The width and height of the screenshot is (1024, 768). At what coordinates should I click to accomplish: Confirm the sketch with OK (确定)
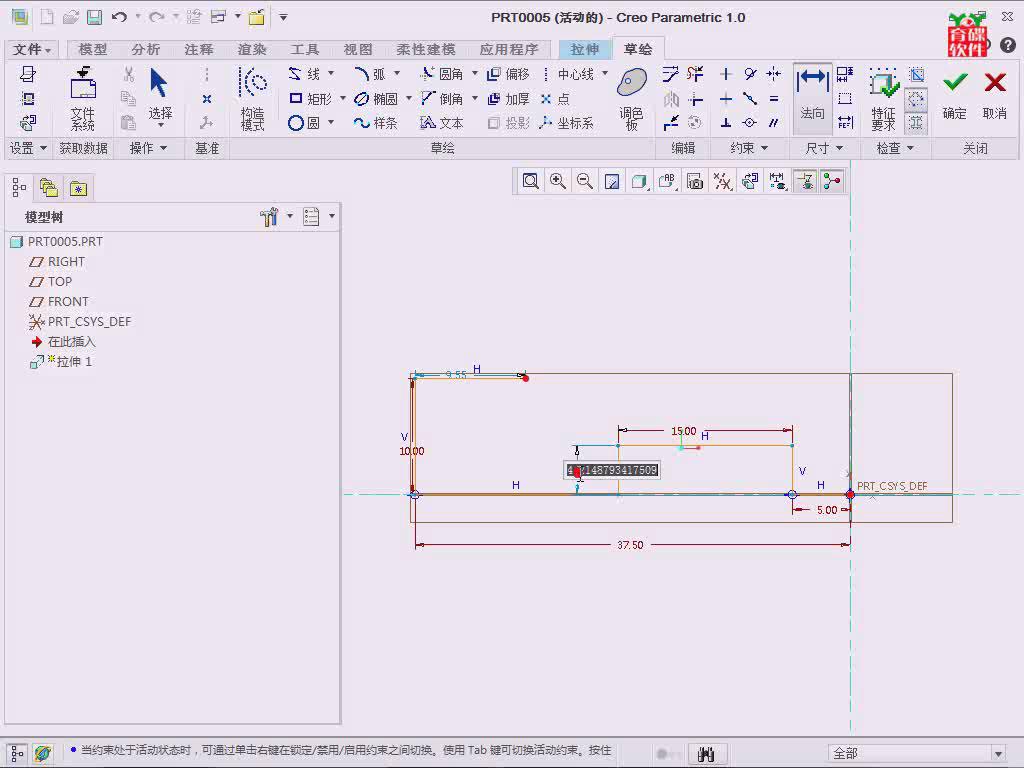pyautogui.click(x=955, y=96)
